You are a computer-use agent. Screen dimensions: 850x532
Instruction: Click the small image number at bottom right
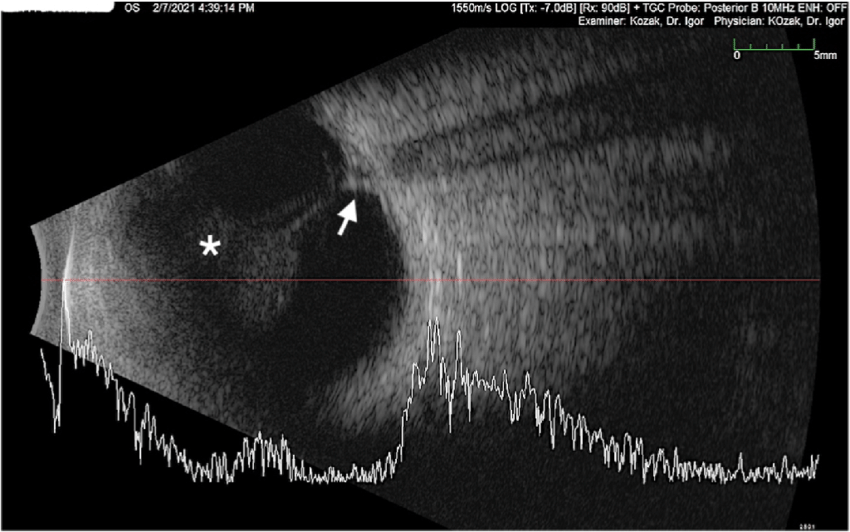(807, 526)
